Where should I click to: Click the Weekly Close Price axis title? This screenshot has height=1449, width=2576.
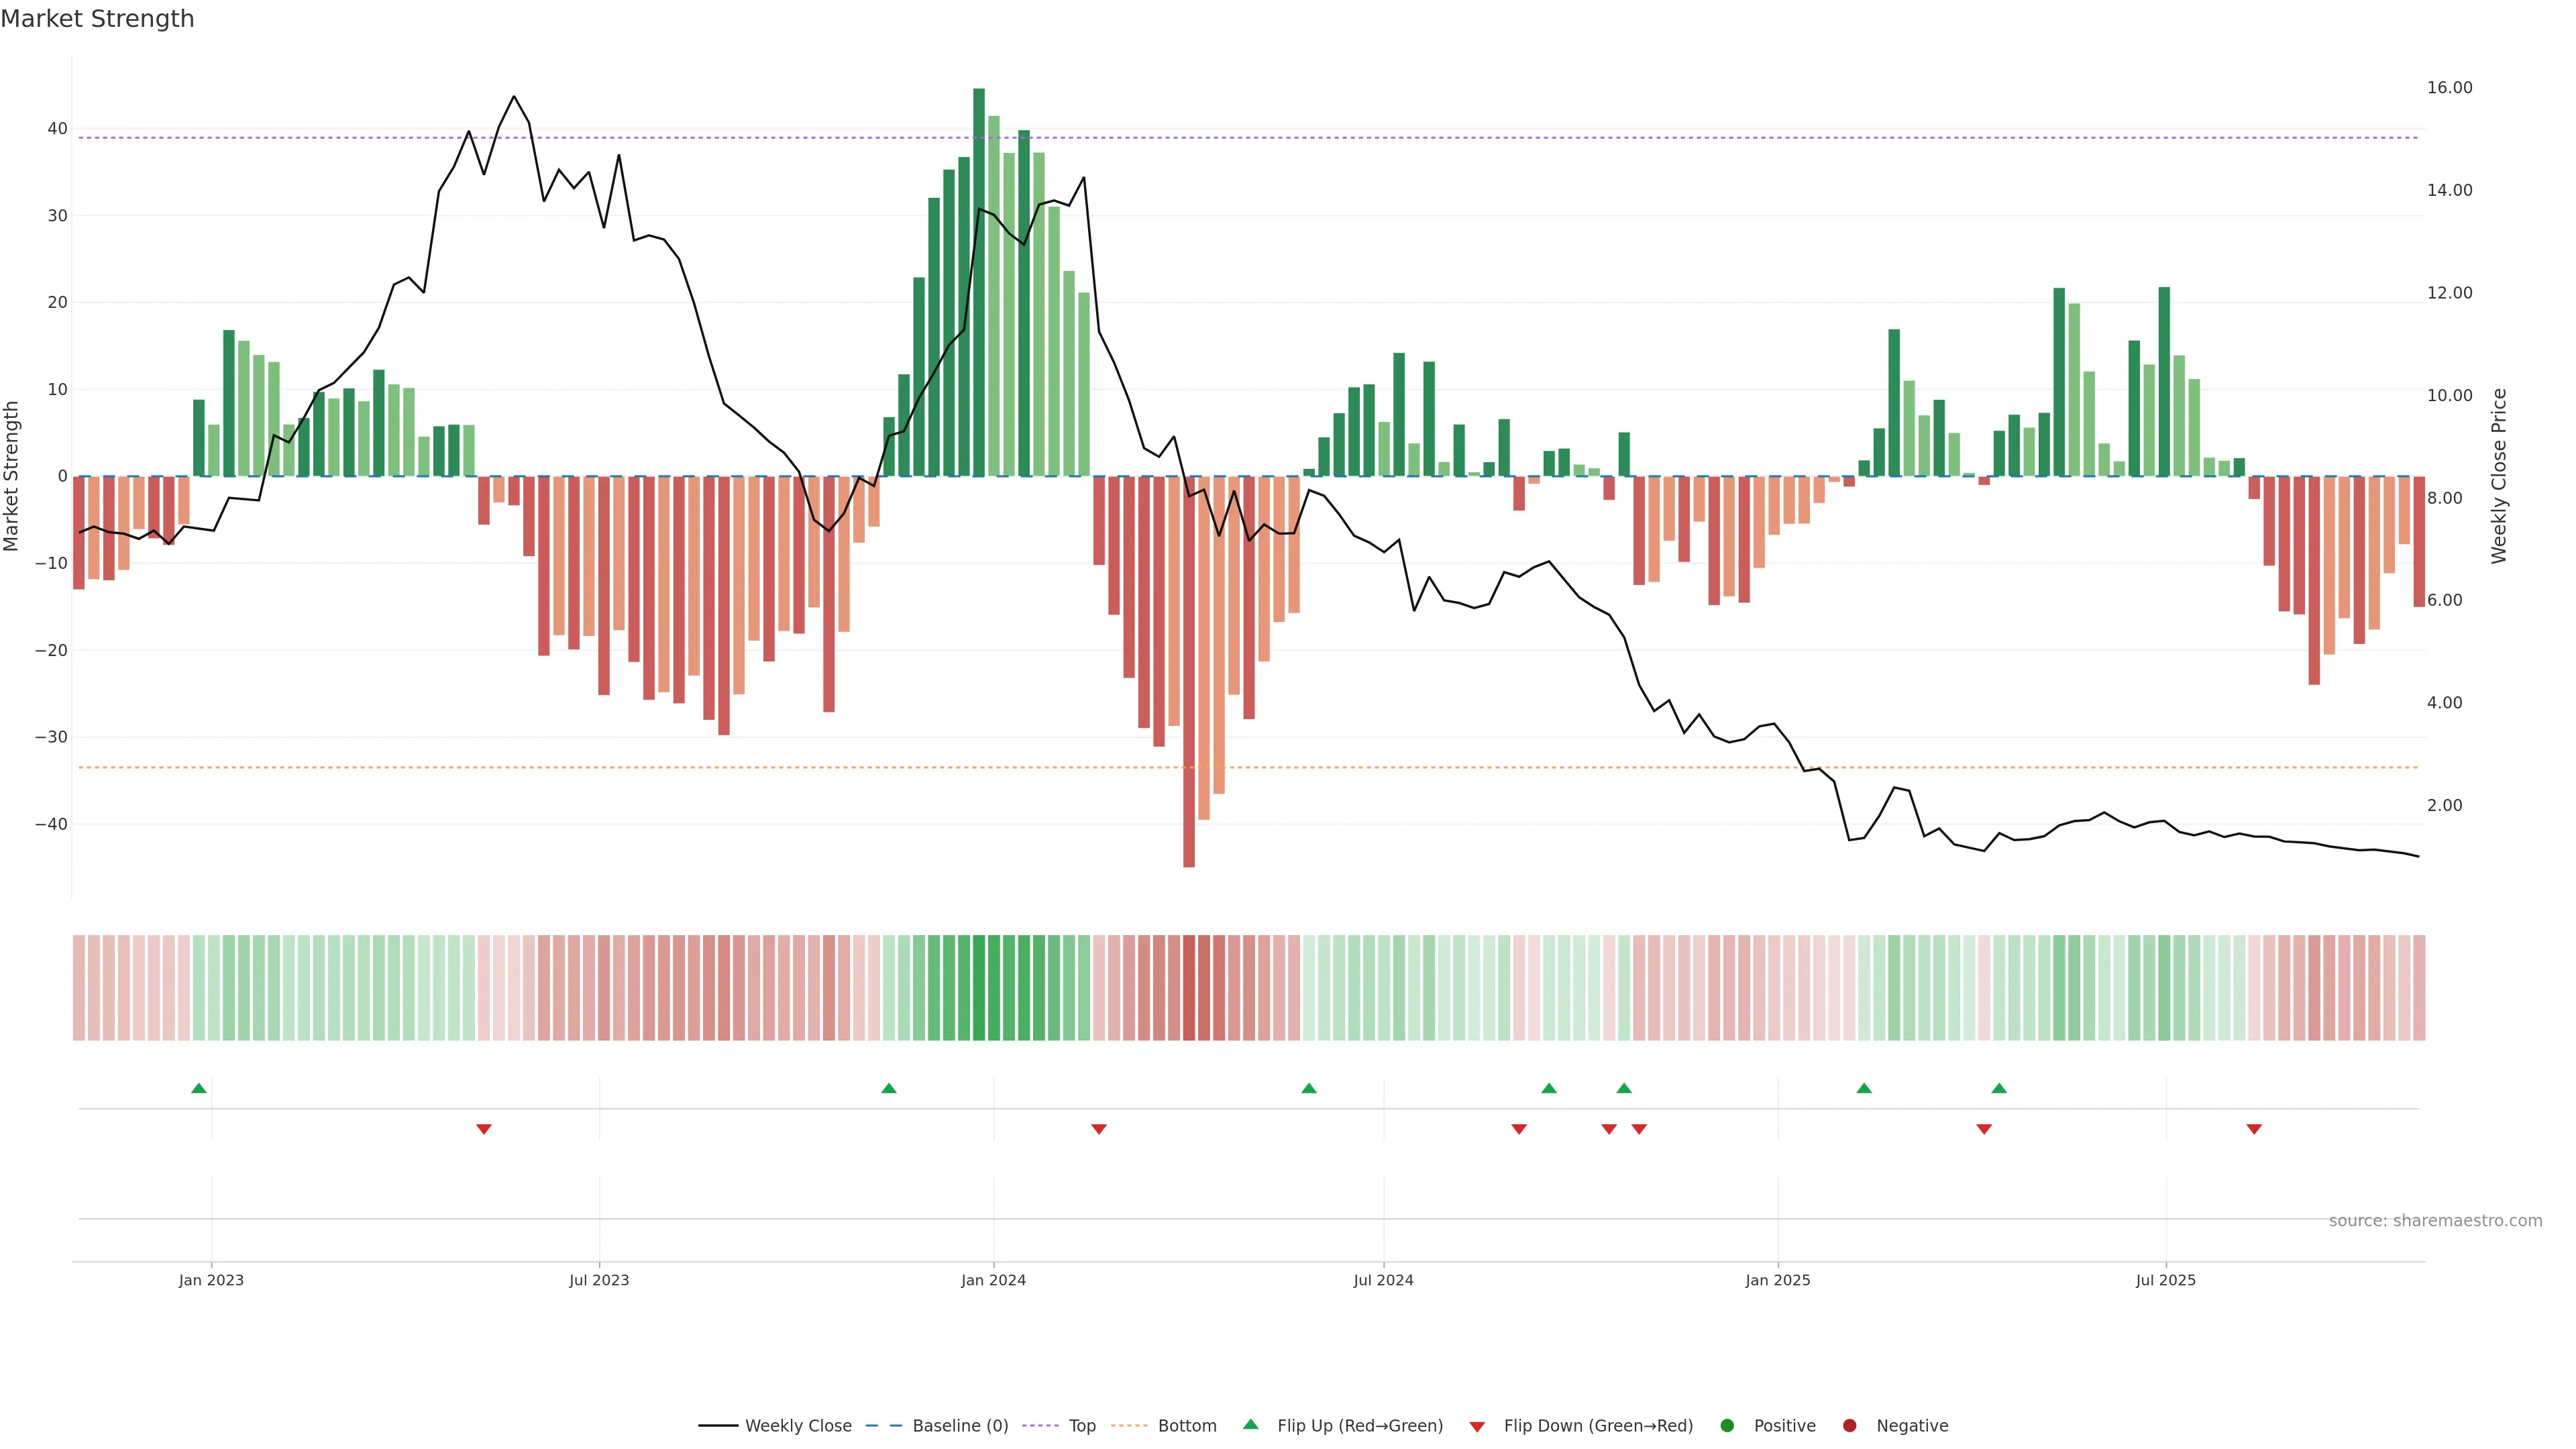click(2499, 476)
